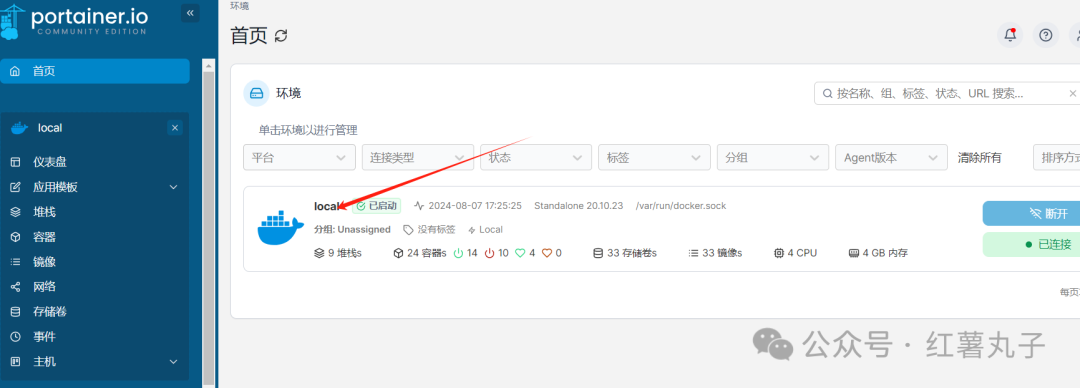Image resolution: width=1080 pixels, height=388 pixels.
Task: Click the 存储卷 database icon in sidebar
Action: 15,312
